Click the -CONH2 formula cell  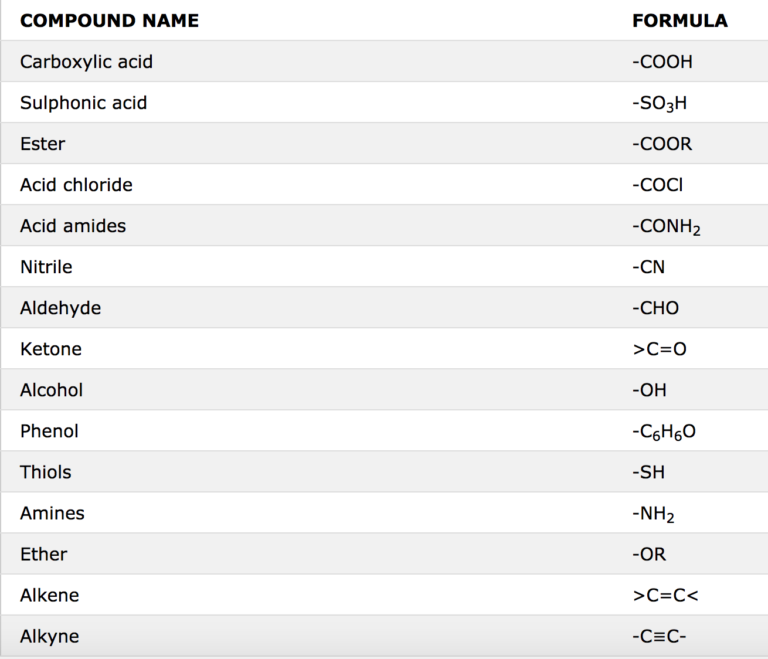(666, 227)
